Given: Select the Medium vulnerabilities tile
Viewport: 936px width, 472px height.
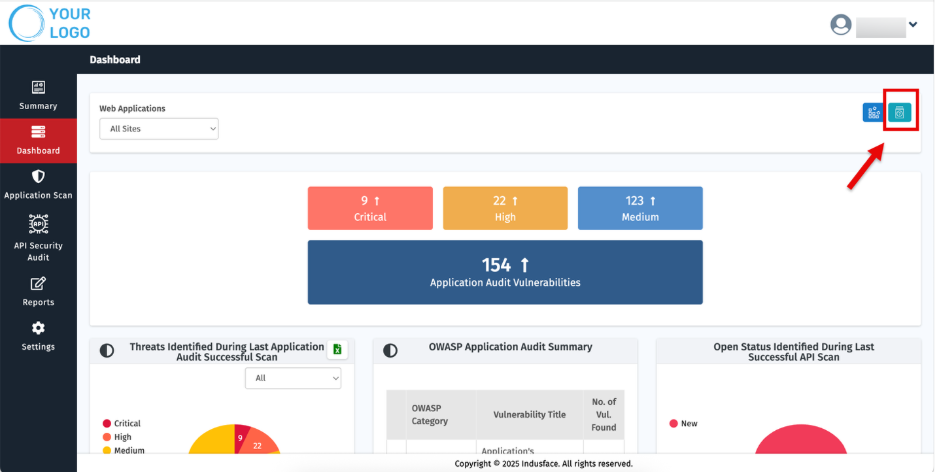Looking at the screenshot, I should 640,208.
